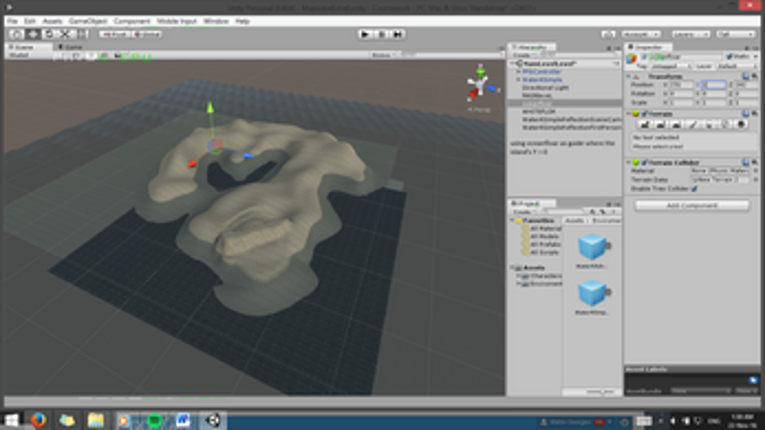Click the red X-axis move handle
765x430 pixels.
pyautogui.click(x=191, y=165)
